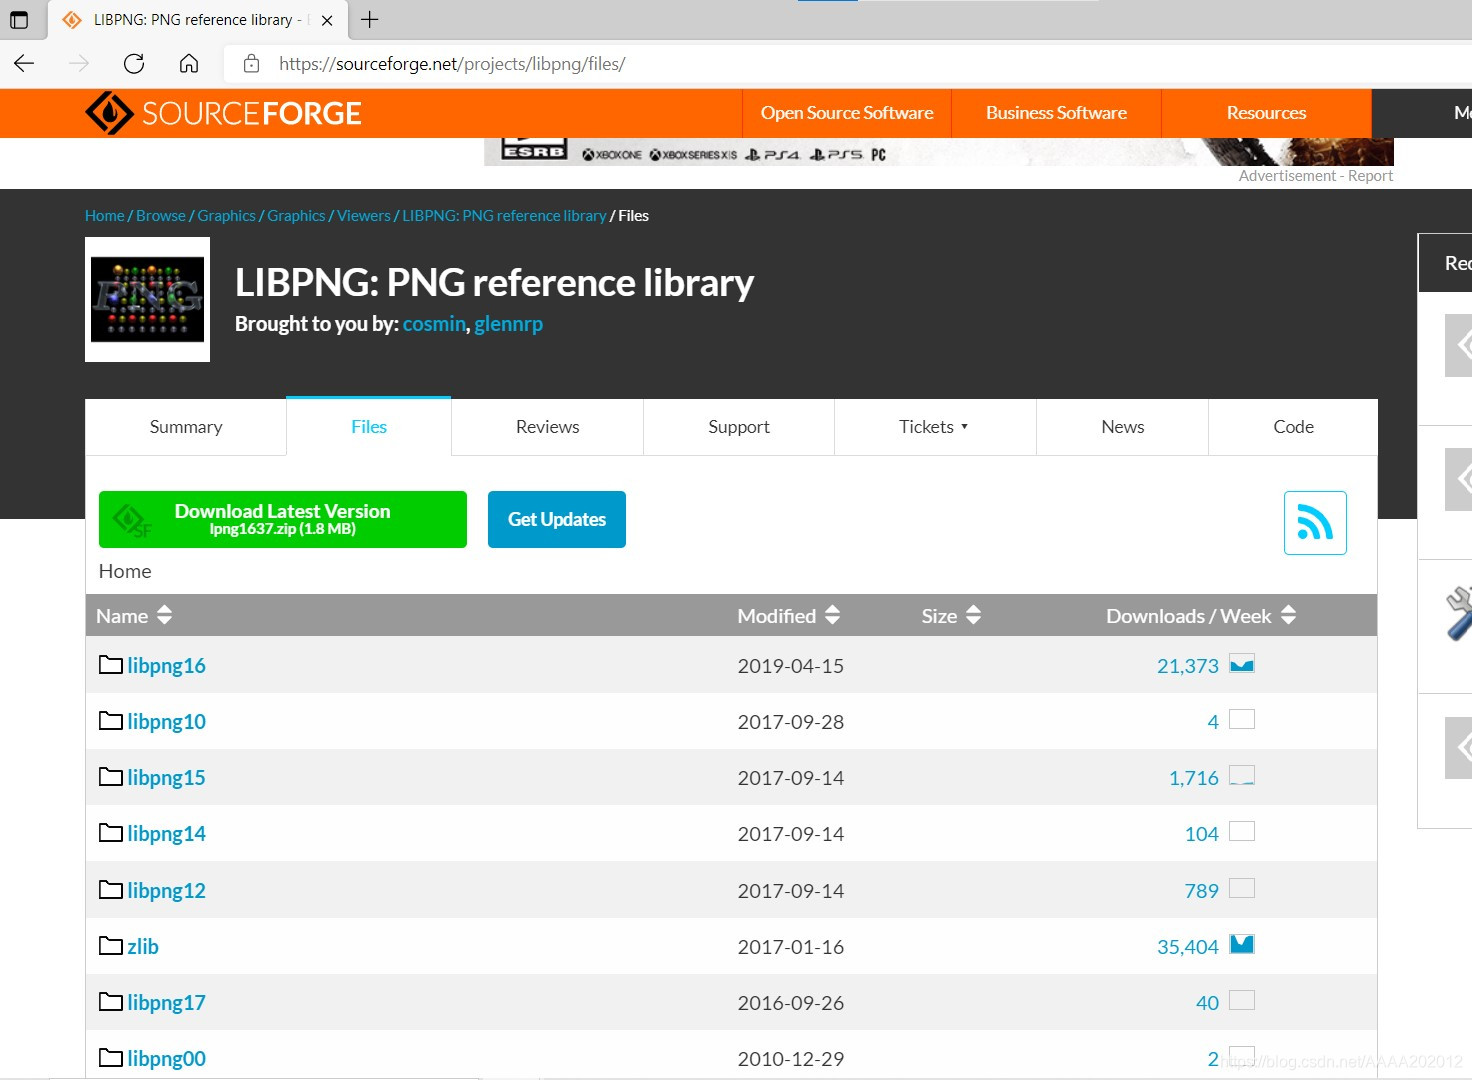Open the libpng17 folder link

click(166, 1002)
